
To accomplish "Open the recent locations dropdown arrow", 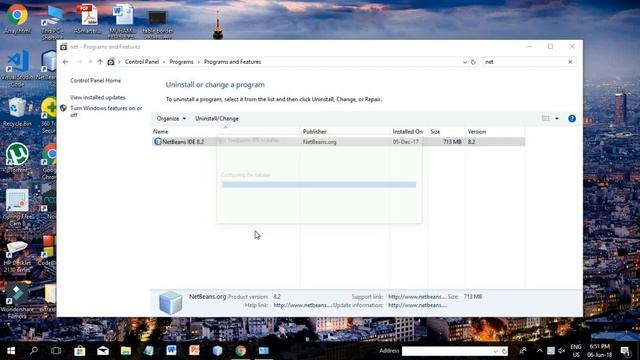I will [x=90, y=62].
